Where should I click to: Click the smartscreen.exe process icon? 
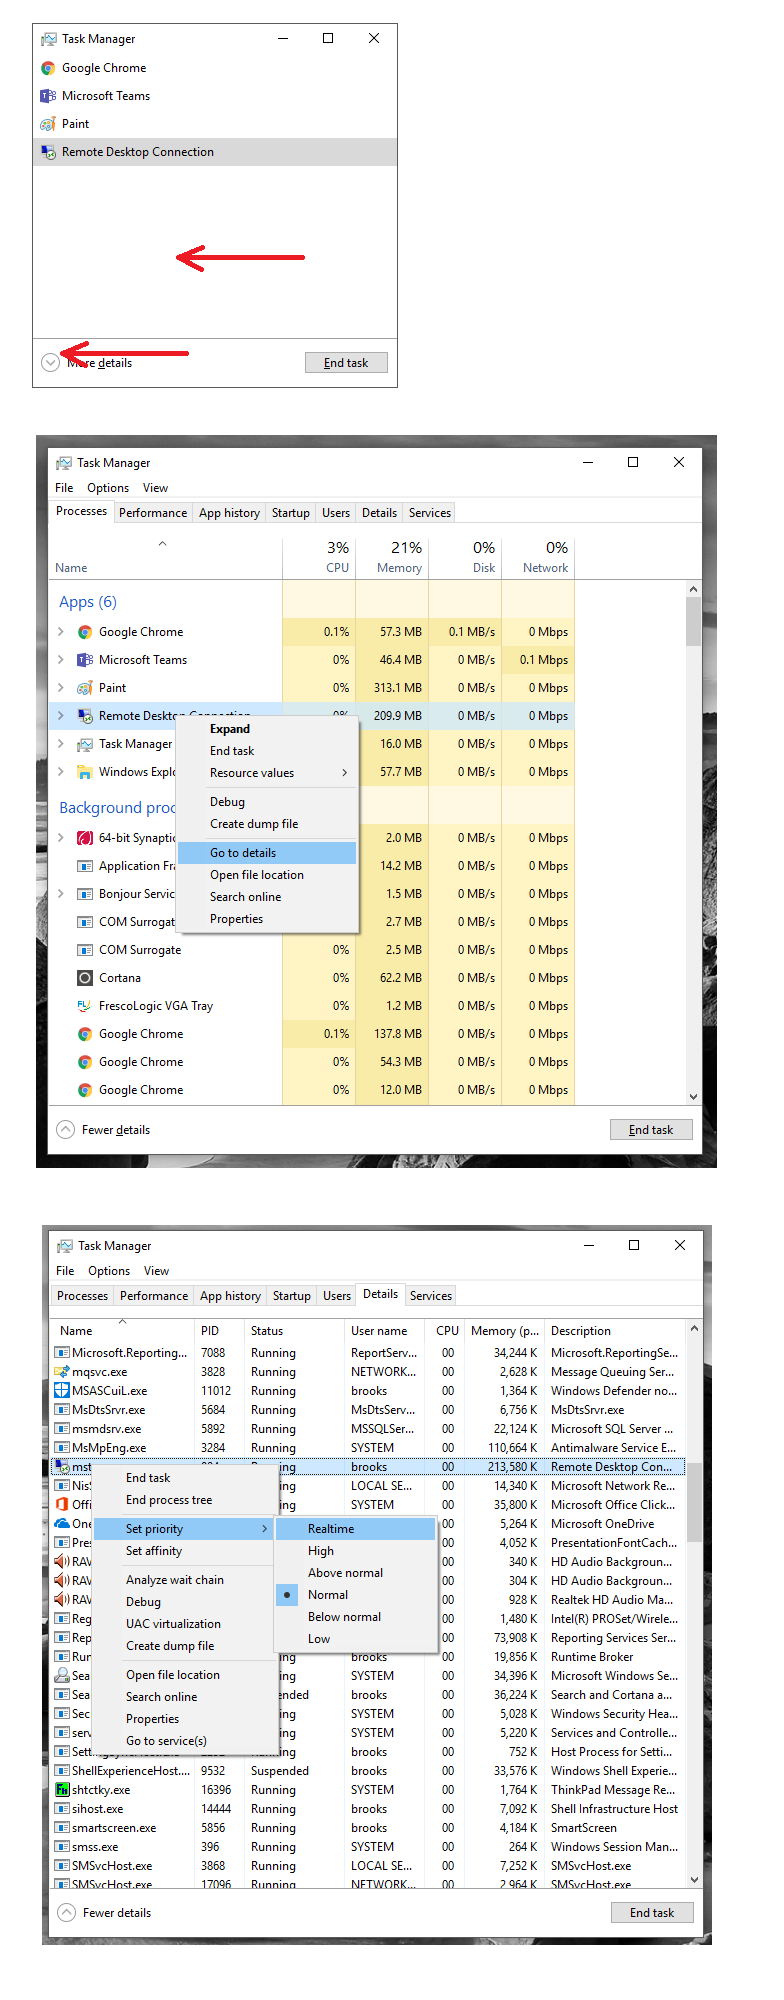tap(62, 1828)
